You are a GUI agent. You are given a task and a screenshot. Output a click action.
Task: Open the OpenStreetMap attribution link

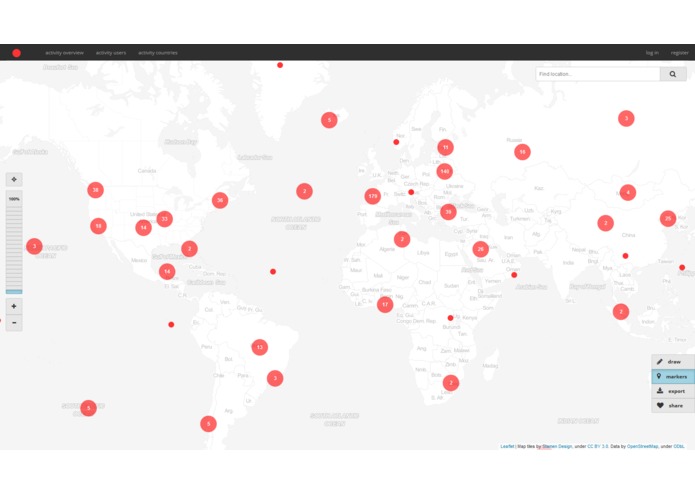pyautogui.click(x=642, y=446)
